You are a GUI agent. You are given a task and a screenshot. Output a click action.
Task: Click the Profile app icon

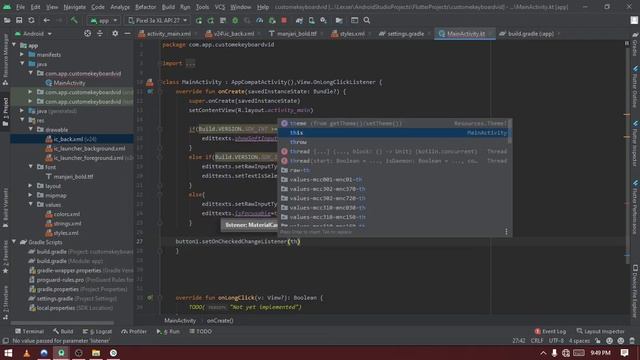click(x=260, y=20)
